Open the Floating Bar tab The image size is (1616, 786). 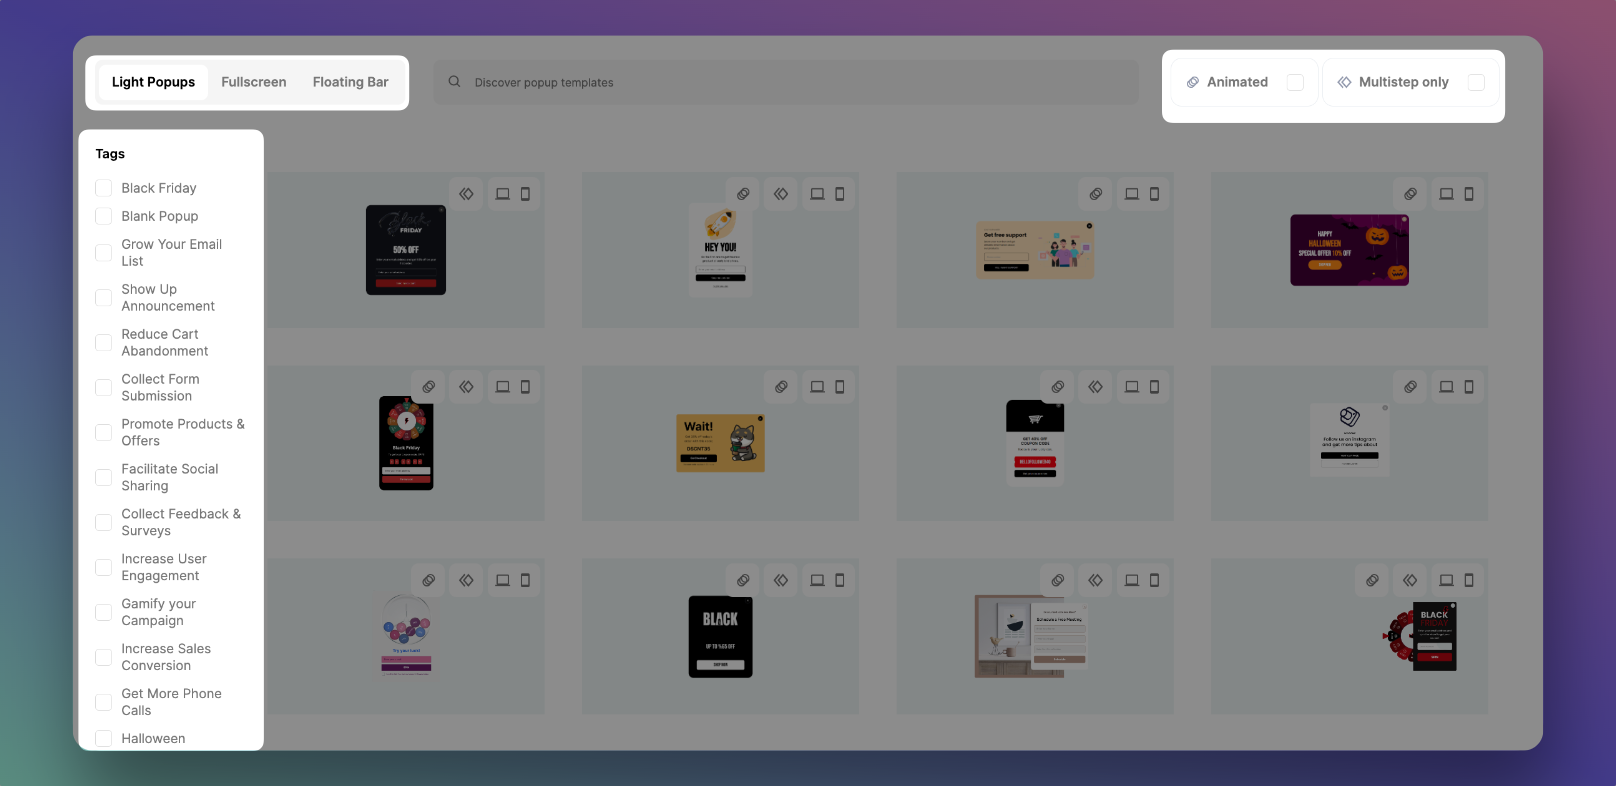click(350, 82)
